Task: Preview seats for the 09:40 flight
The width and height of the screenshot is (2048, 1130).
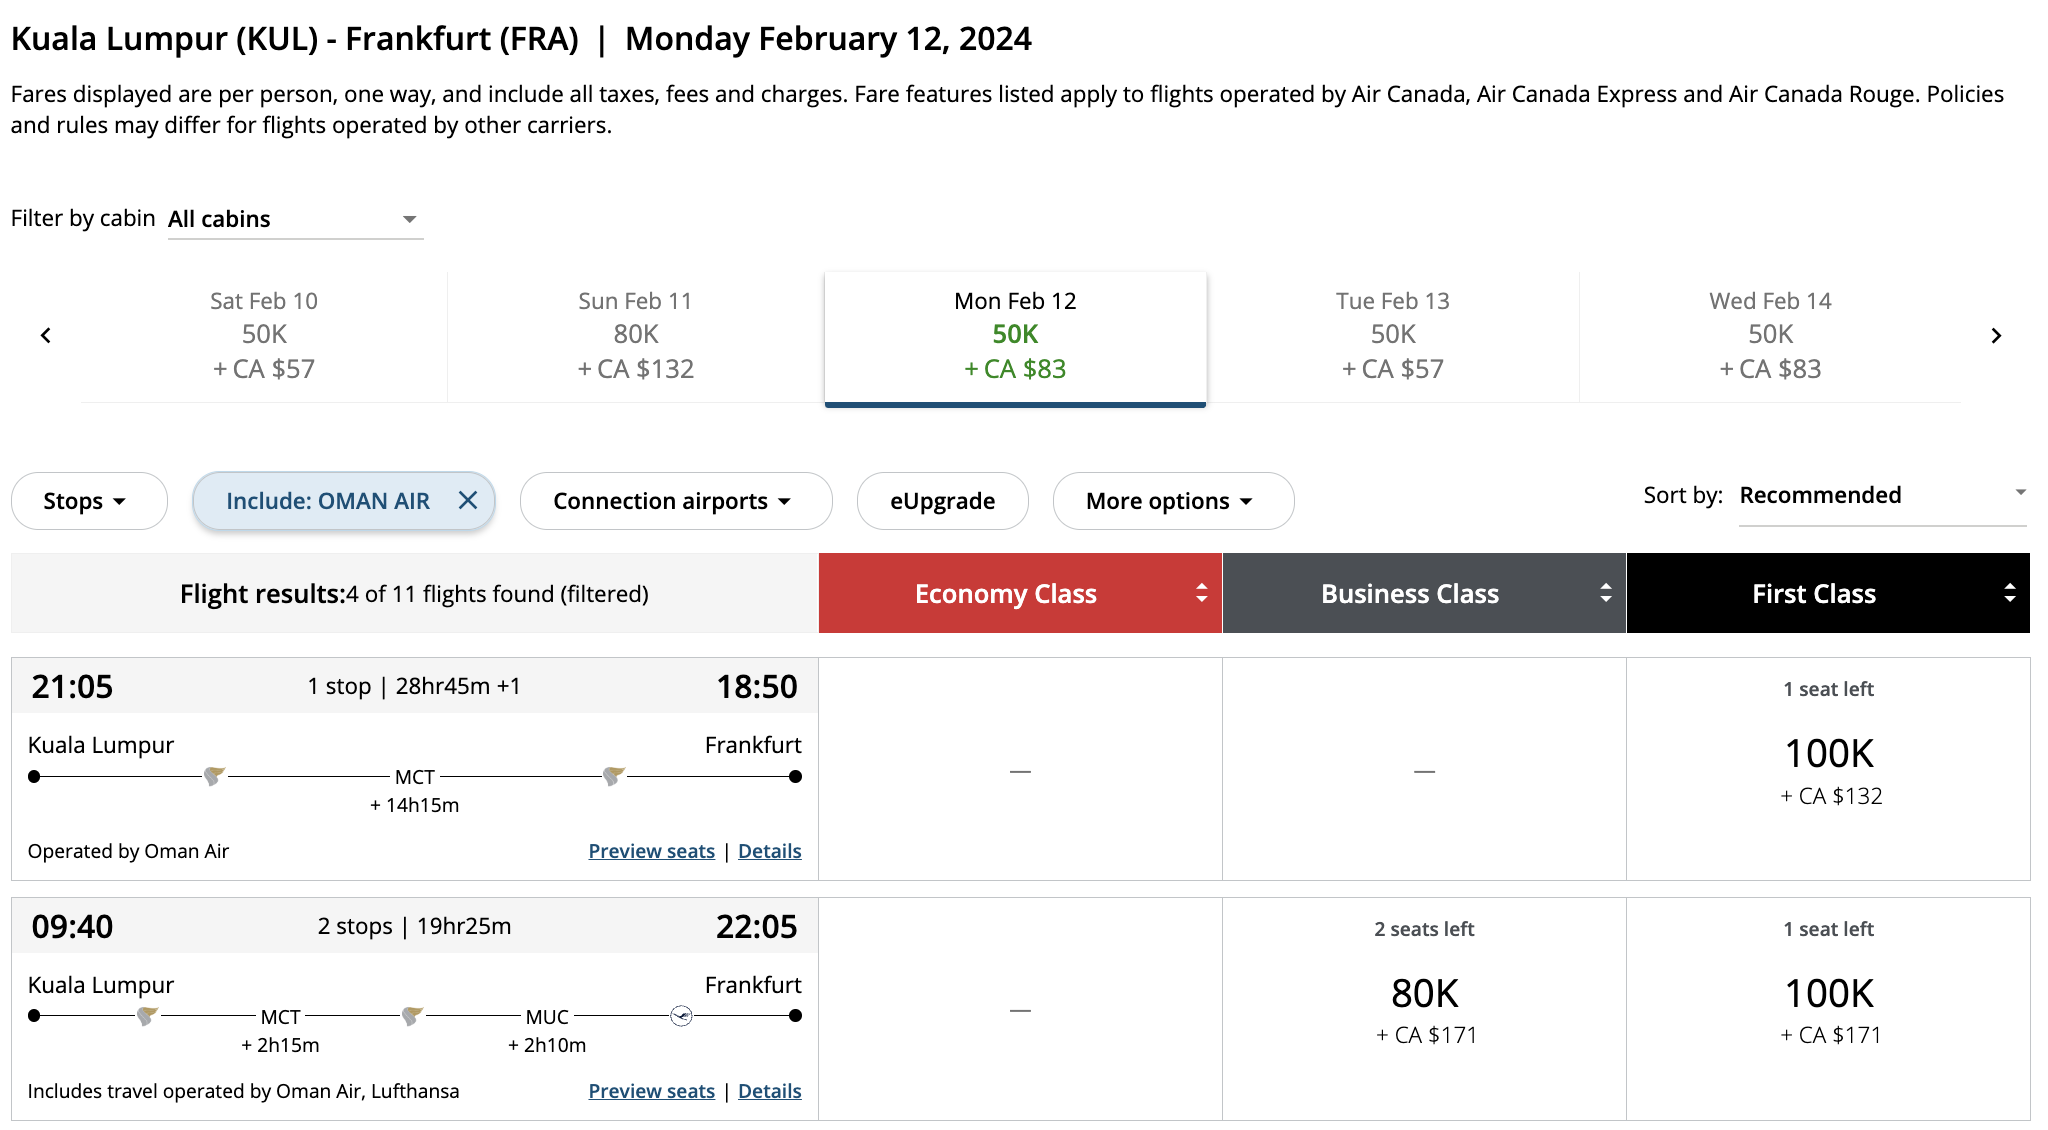Action: 651,1091
